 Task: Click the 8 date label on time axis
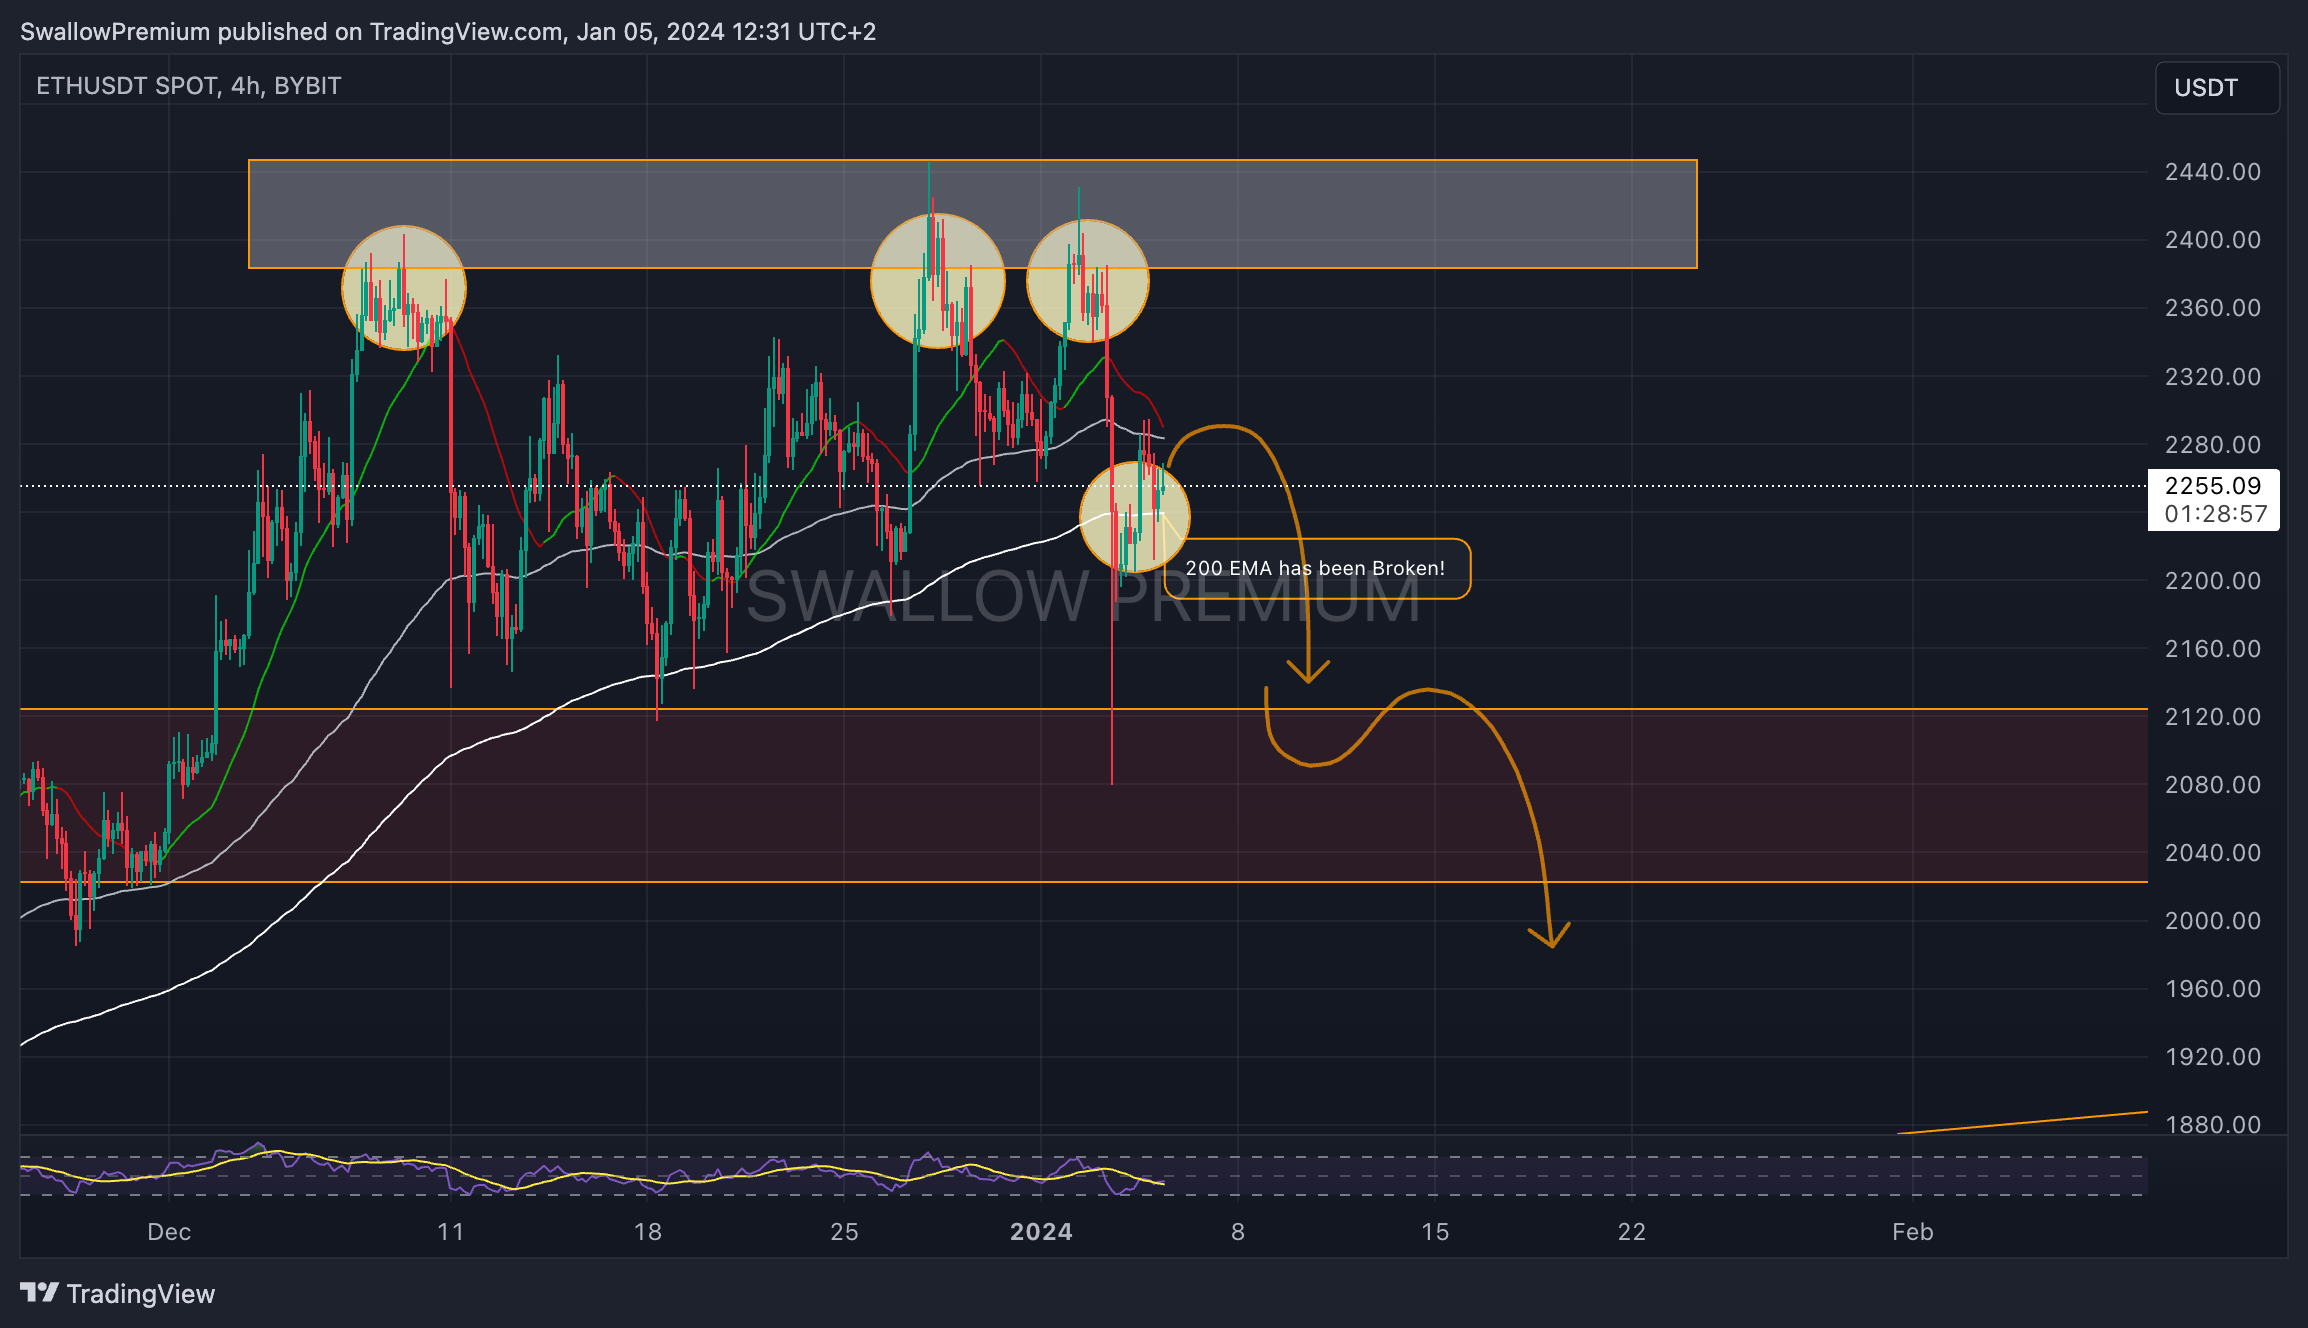[1238, 1232]
